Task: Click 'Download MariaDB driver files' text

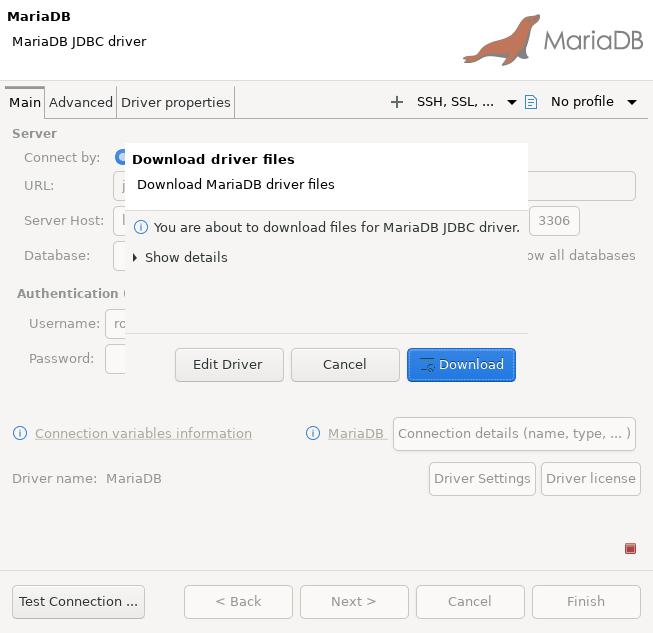Action: click(236, 184)
